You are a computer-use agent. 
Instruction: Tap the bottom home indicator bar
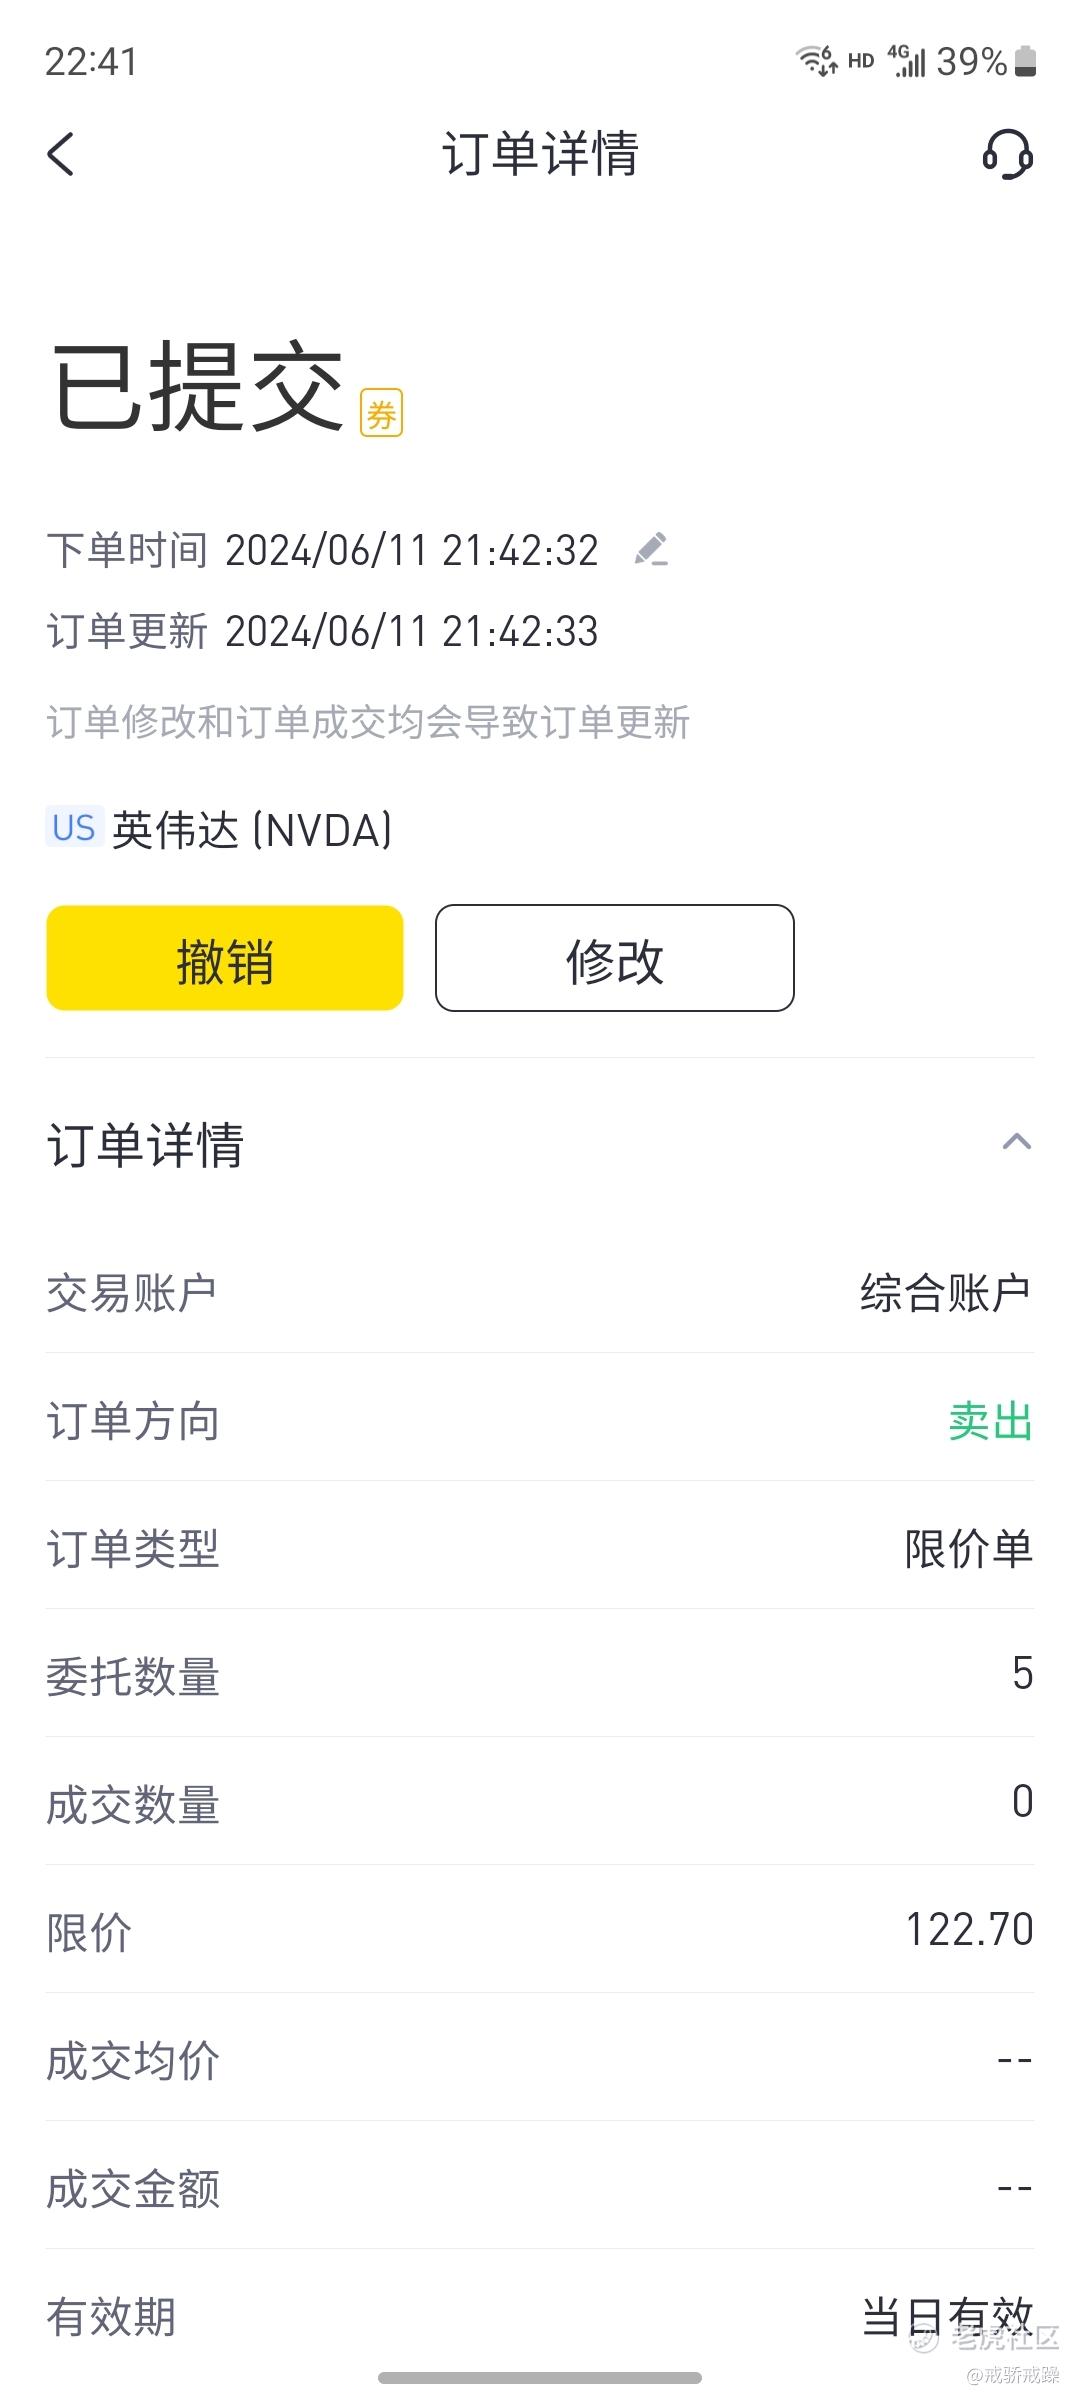pyautogui.click(x=540, y=2378)
